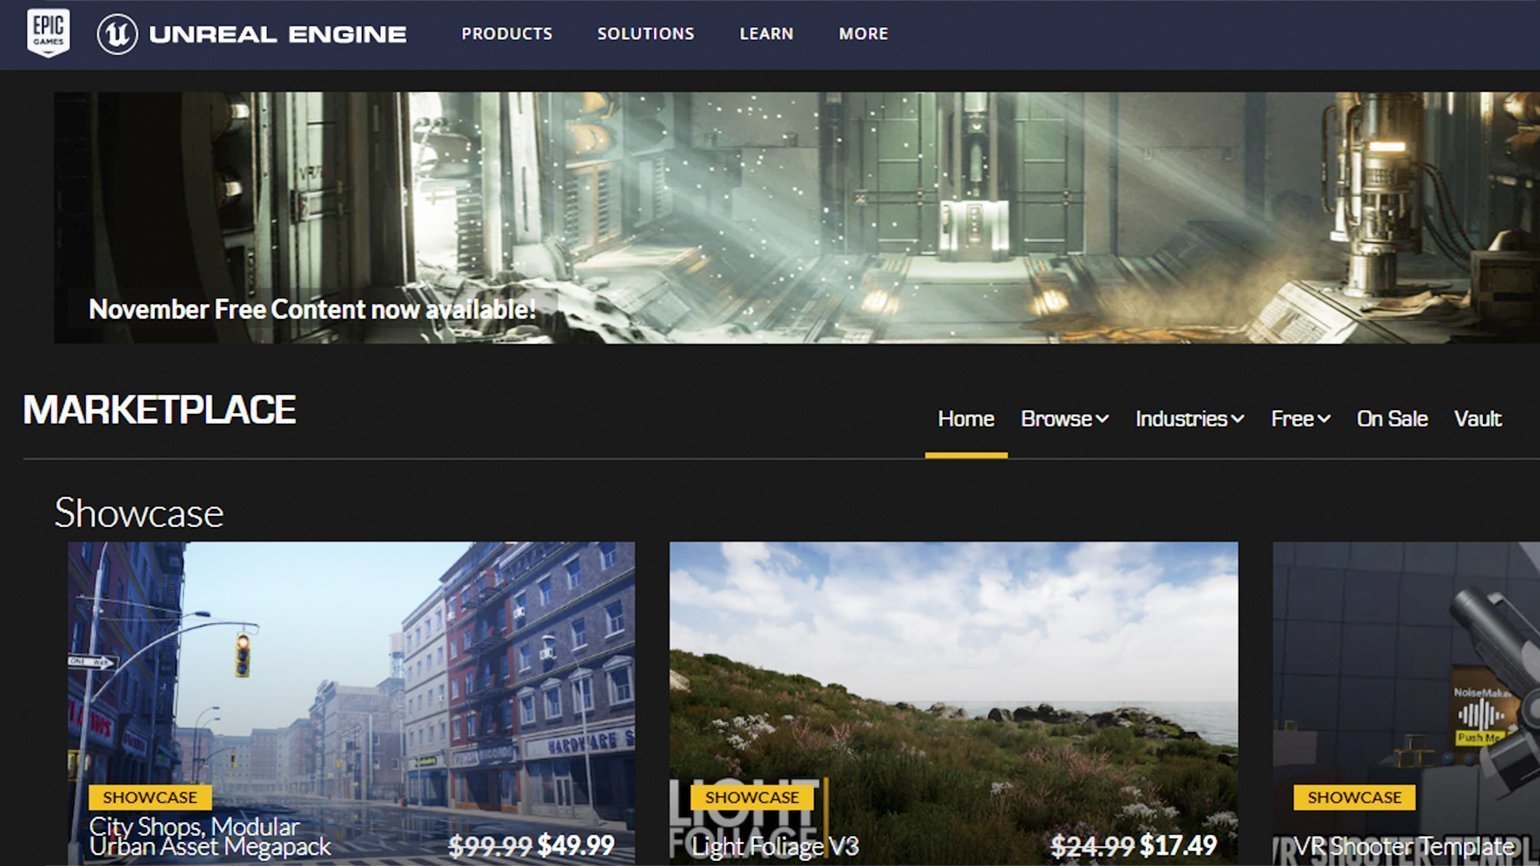Click 'City Shops, Modular Urban Asset Megapack' title
Viewport: 1540px width, 866px height.
click(x=210, y=837)
